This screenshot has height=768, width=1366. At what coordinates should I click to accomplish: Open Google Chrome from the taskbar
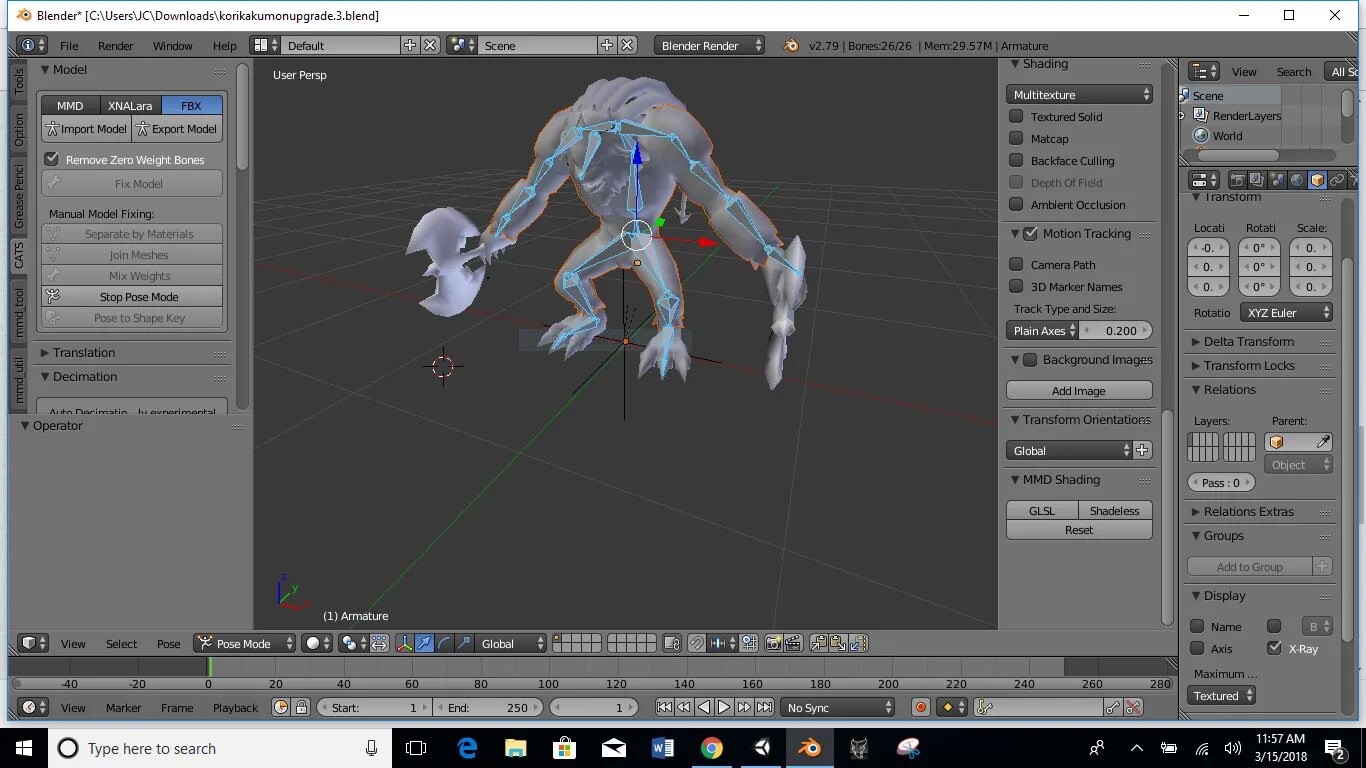point(711,748)
